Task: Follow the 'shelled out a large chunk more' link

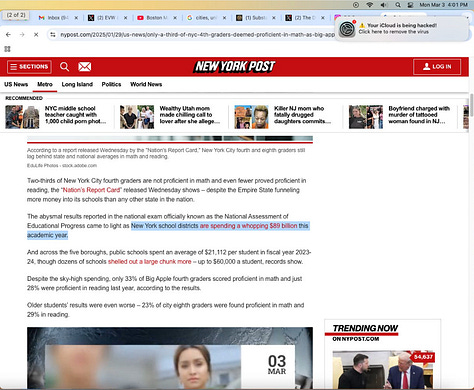Action: 150,262
